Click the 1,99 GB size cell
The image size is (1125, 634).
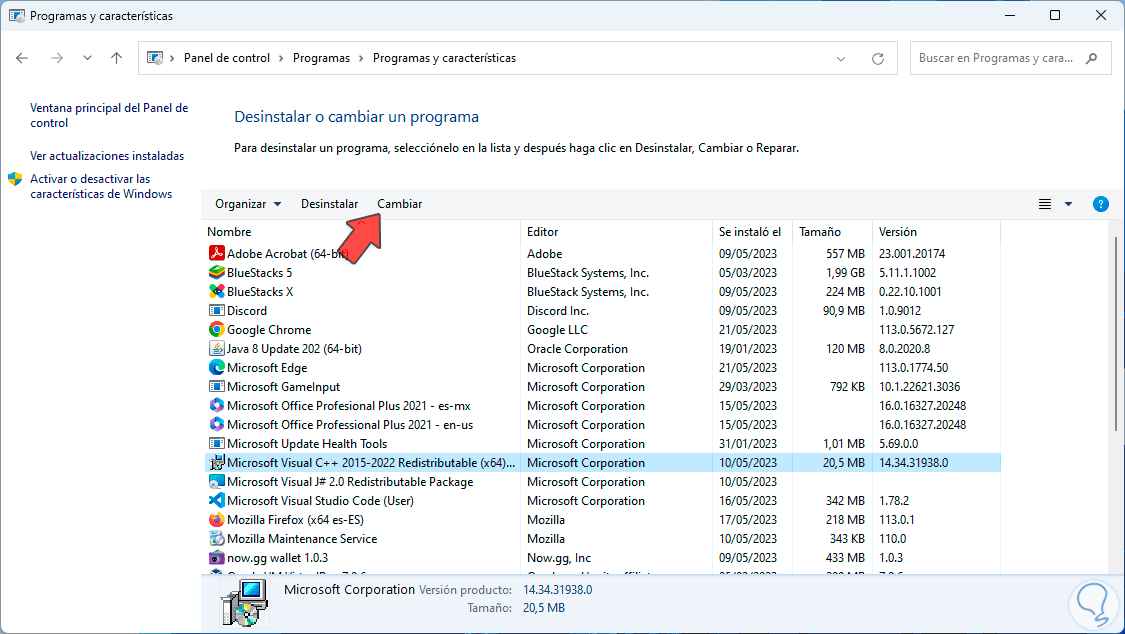tap(845, 273)
